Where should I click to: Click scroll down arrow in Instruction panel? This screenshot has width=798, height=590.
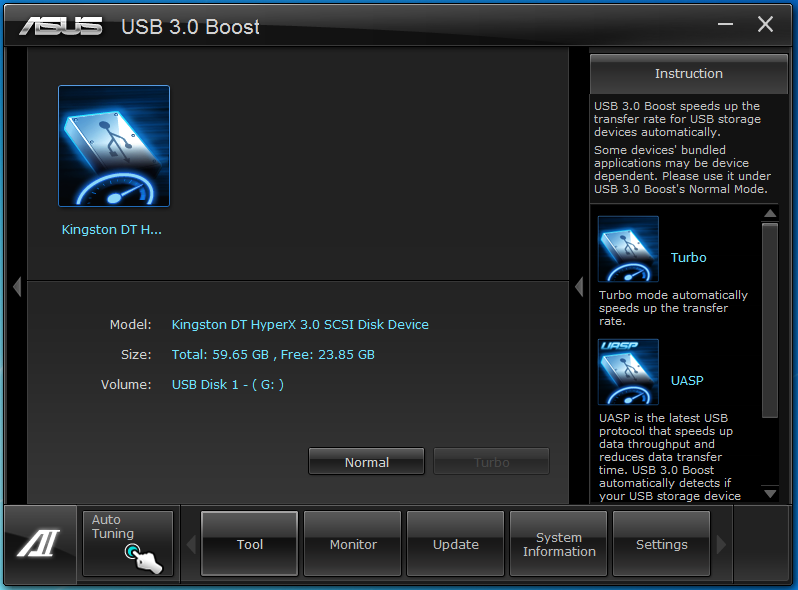tap(770, 493)
